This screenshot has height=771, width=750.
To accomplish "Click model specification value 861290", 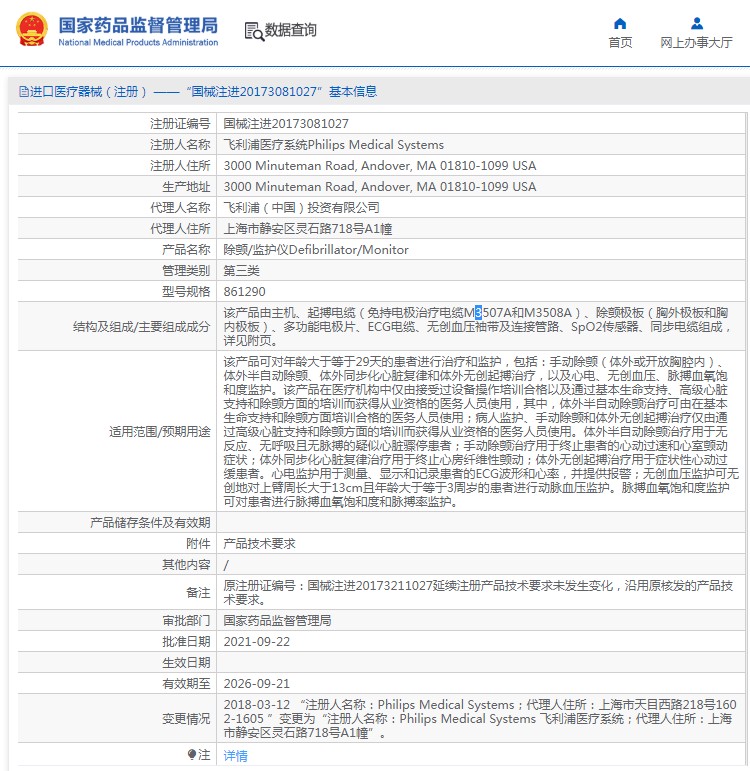I will point(244,292).
